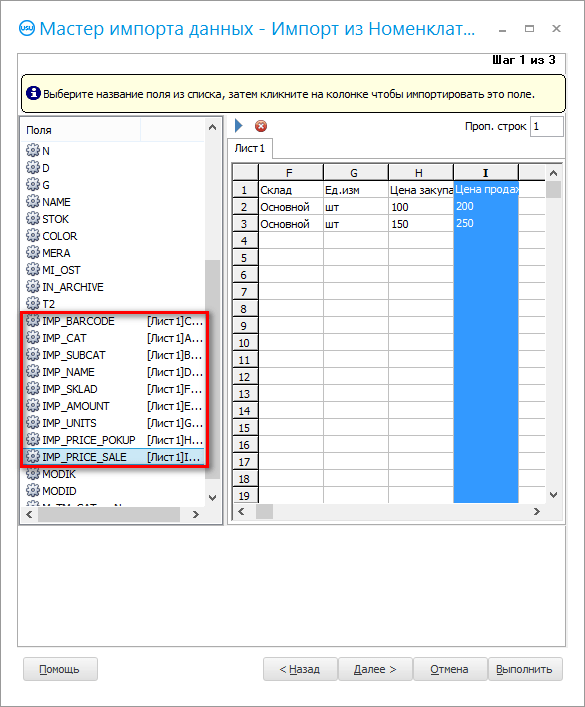Viewport: 585px width, 707px height.
Task: Open the Лист1 sheet tab
Action: 250,148
